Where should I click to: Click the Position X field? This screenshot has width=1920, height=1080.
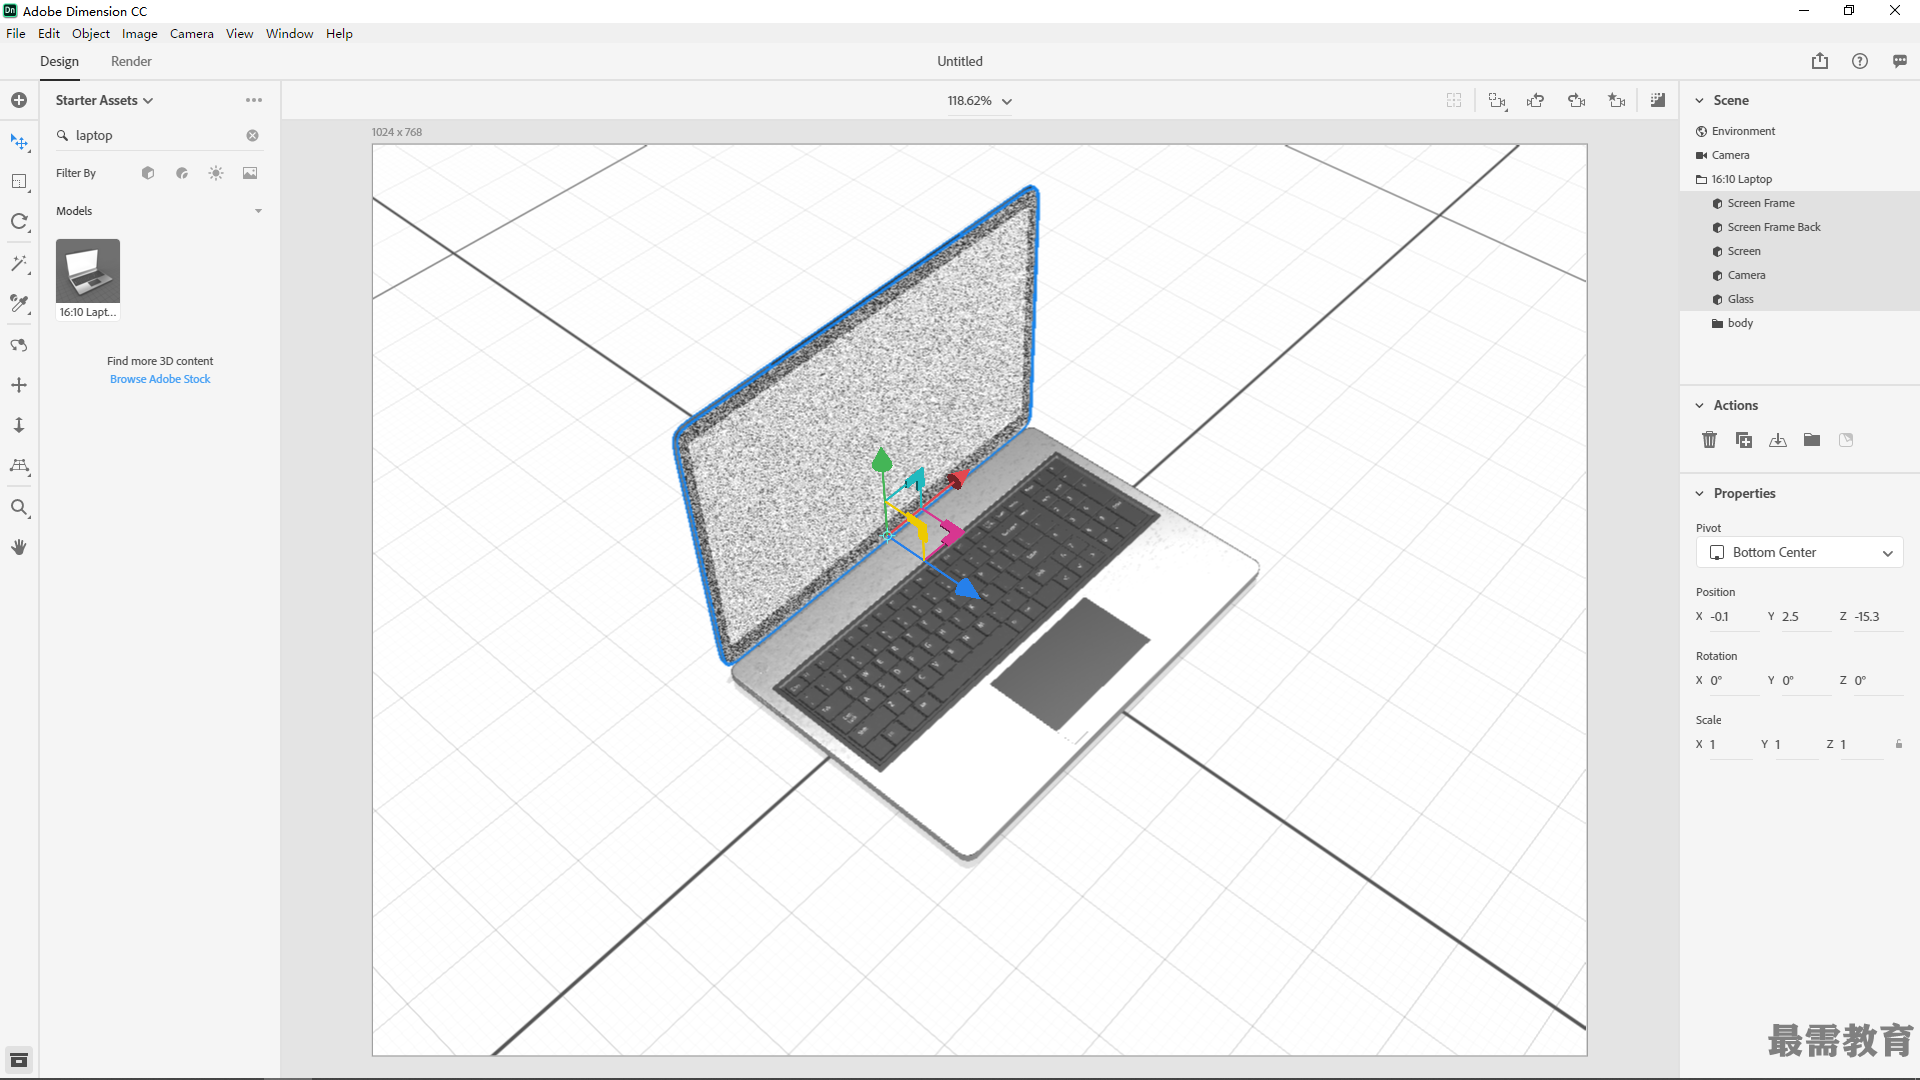click(1733, 616)
